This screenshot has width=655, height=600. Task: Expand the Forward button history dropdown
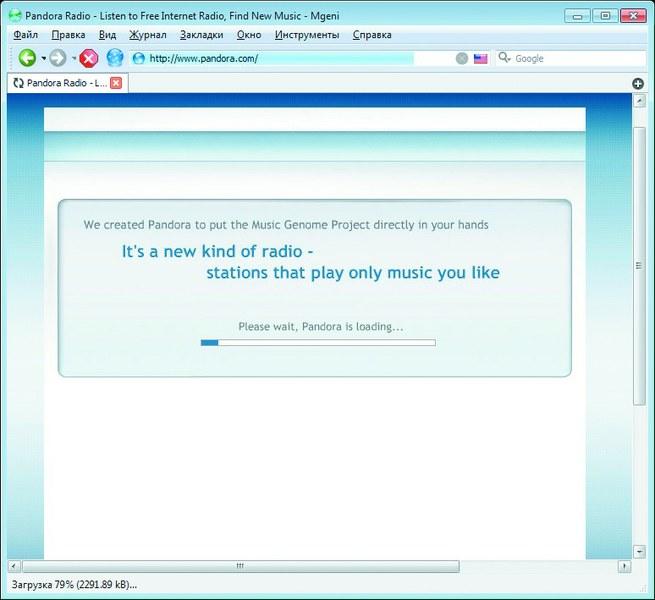(74, 58)
